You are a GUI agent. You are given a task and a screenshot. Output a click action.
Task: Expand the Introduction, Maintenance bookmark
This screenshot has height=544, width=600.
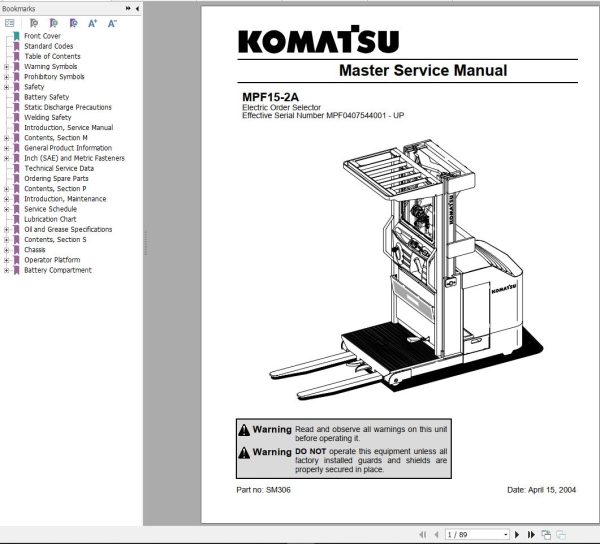6,199
